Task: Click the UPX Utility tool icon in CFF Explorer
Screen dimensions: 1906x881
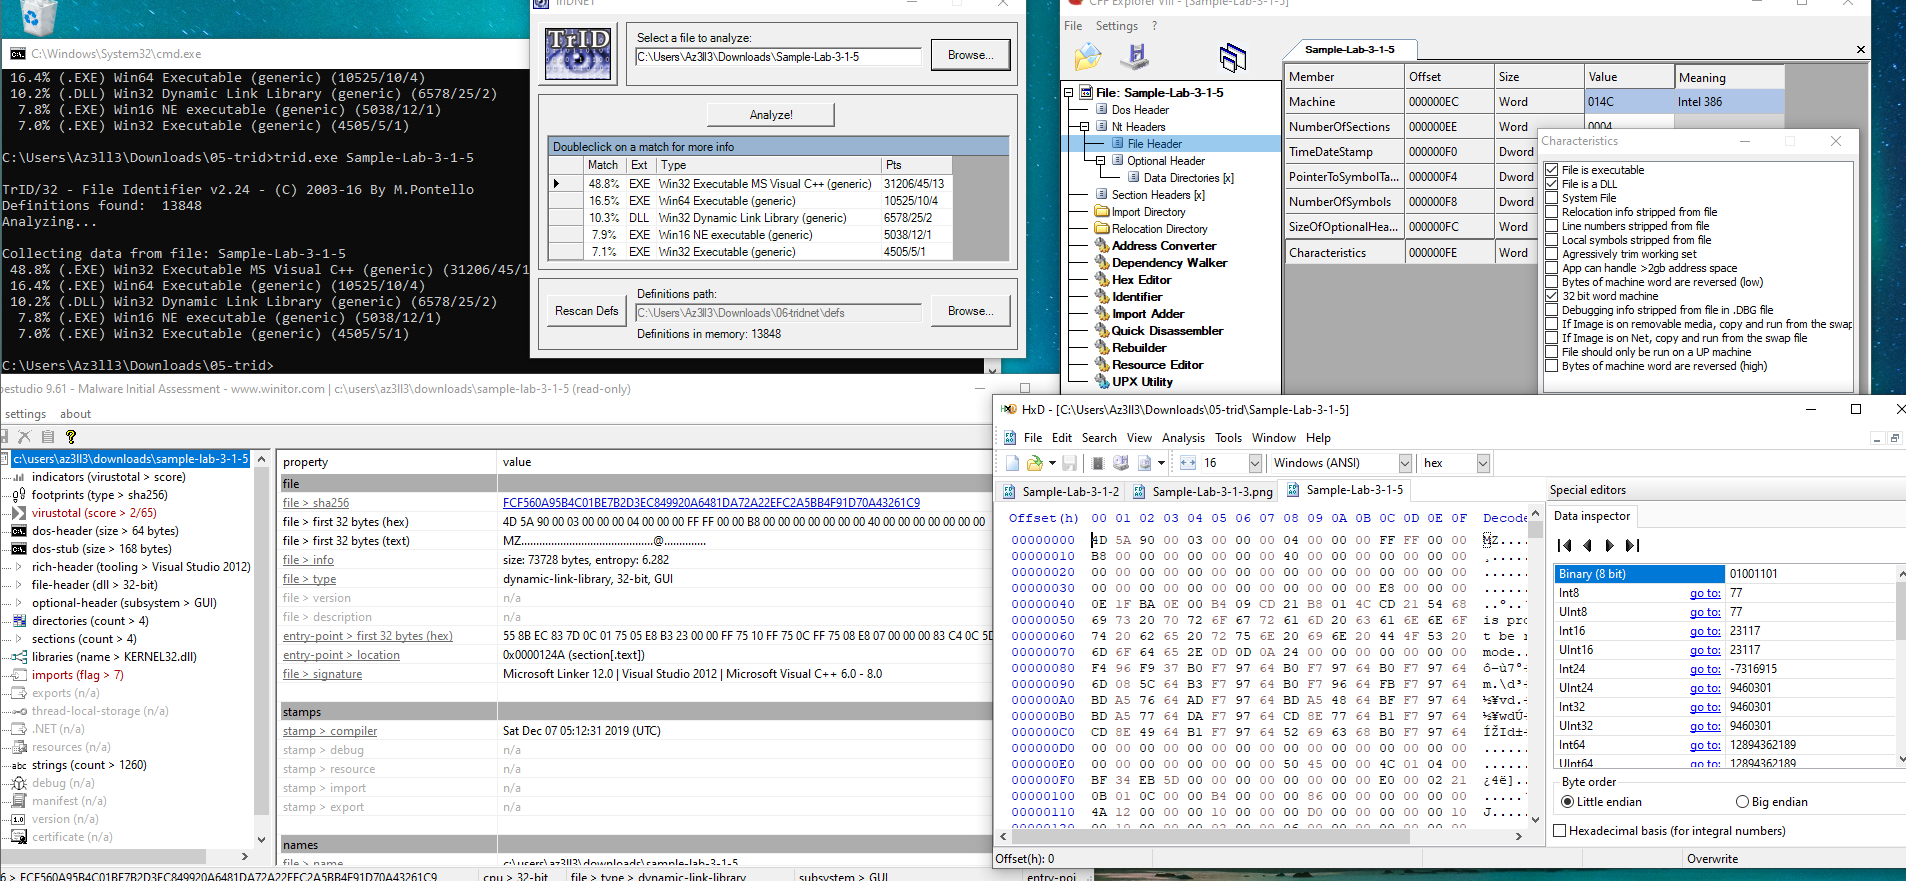Action: click(x=1102, y=382)
